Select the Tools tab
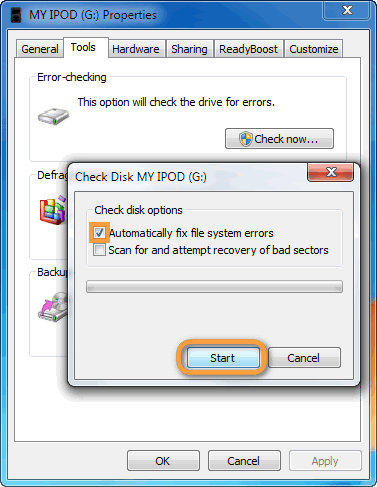Screen dimensions: 377x487 [83, 47]
